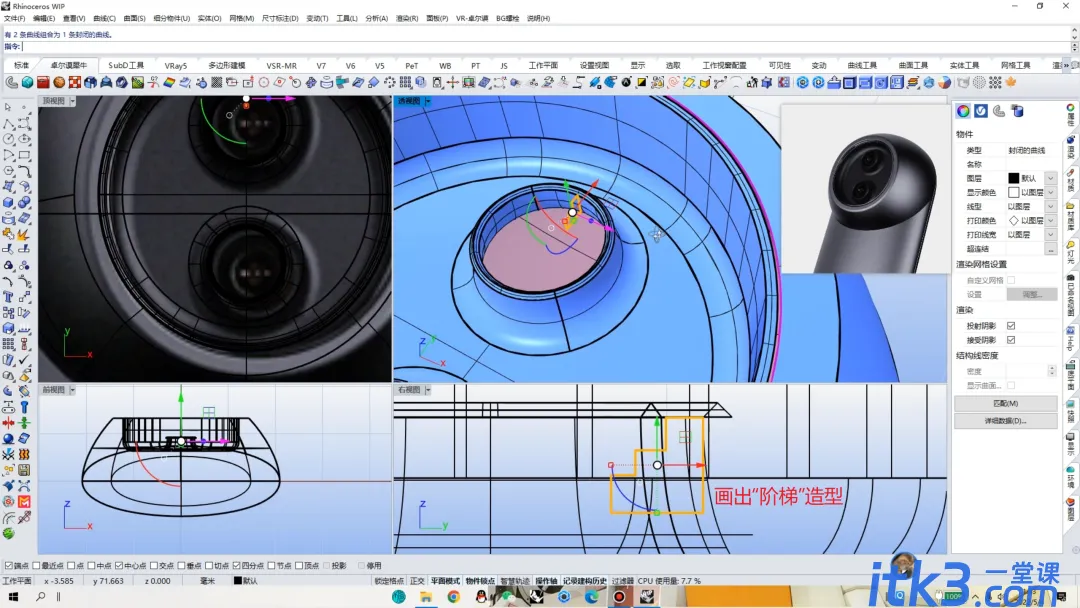Open the 显示颜色 dropdown
The width and height of the screenshot is (1080, 608).
(1050, 193)
